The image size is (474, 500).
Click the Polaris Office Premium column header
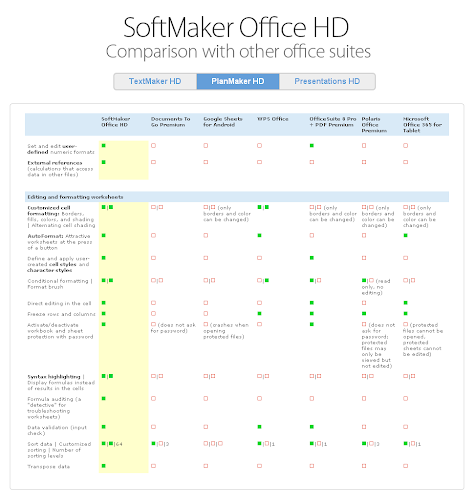[374, 125]
